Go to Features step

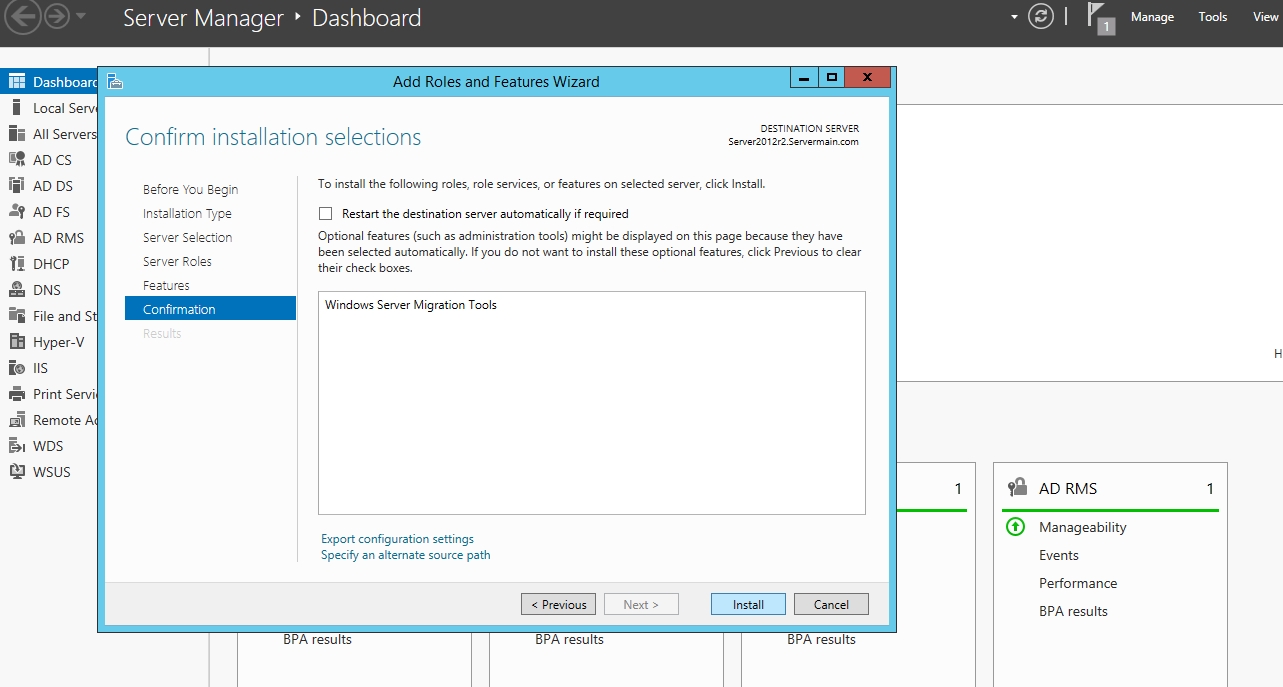tap(166, 286)
